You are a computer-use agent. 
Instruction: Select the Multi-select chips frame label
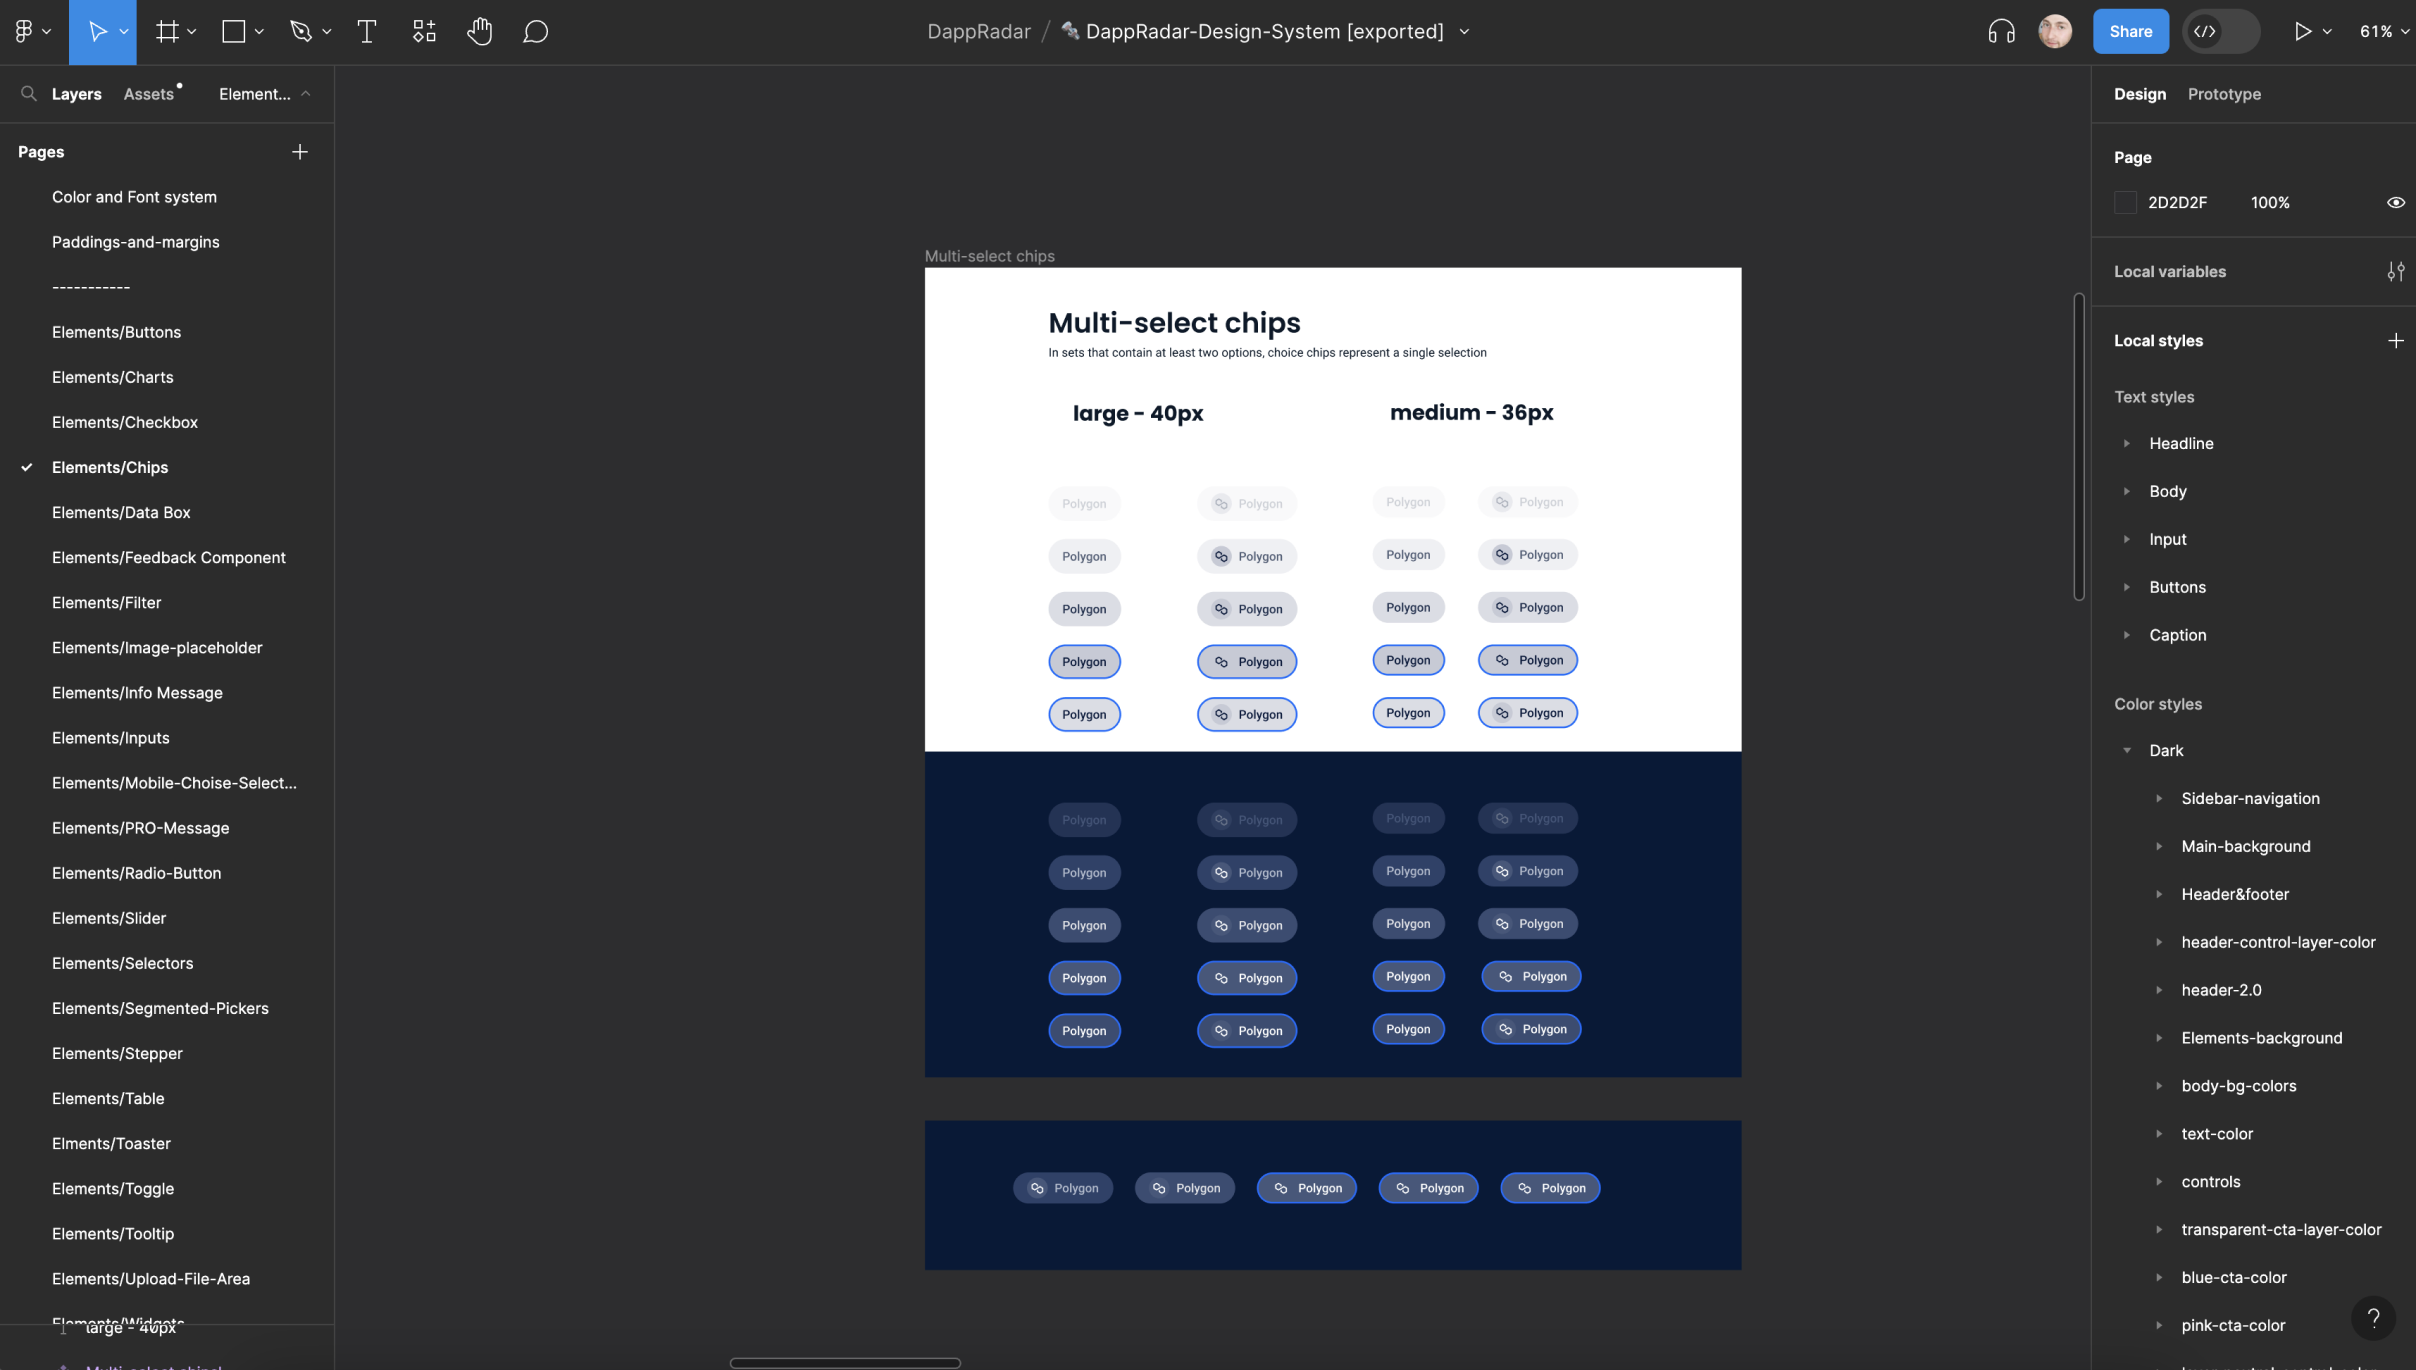[x=990, y=256]
